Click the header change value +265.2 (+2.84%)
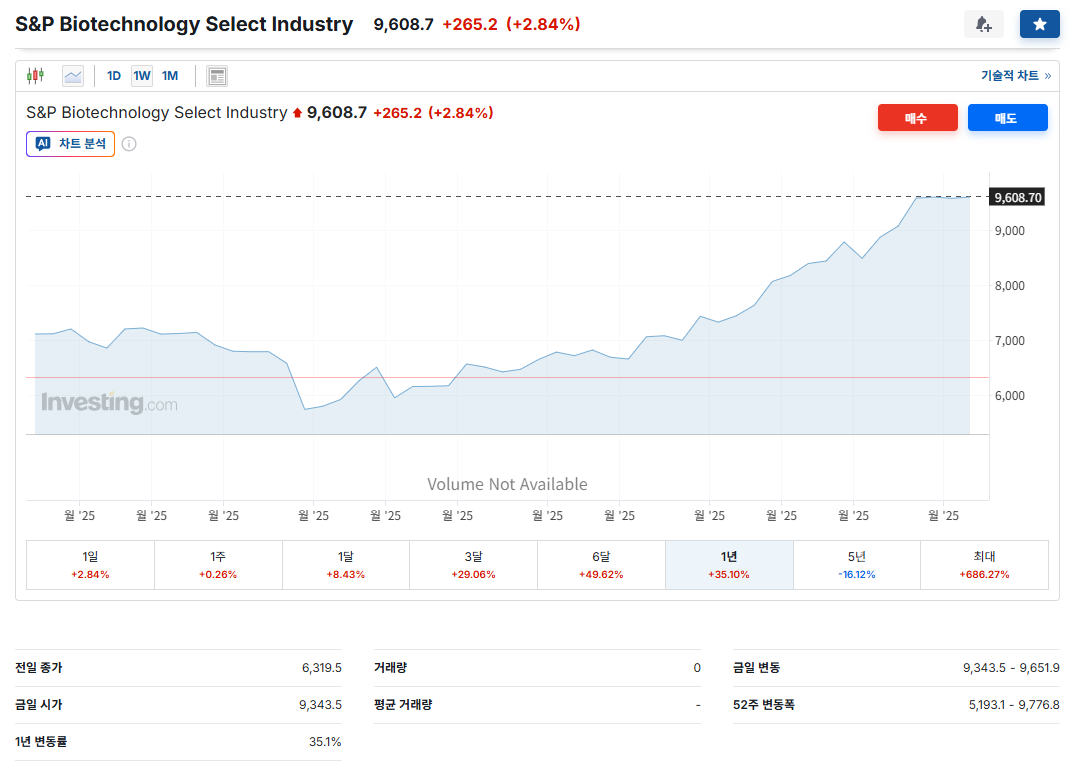The height and width of the screenshot is (780, 1089). pos(511,24)
